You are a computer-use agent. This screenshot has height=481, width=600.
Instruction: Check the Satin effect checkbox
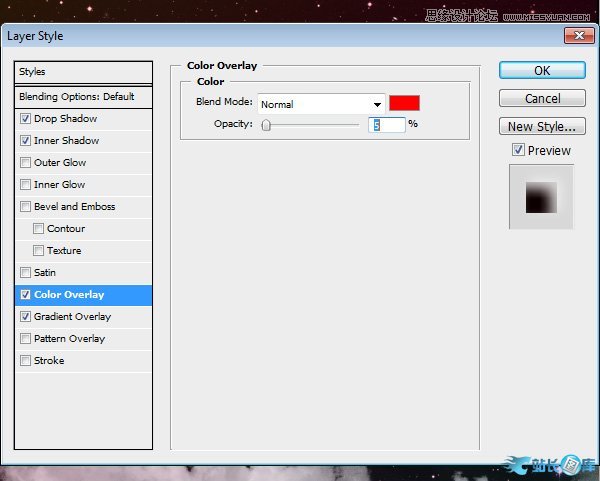25,273
